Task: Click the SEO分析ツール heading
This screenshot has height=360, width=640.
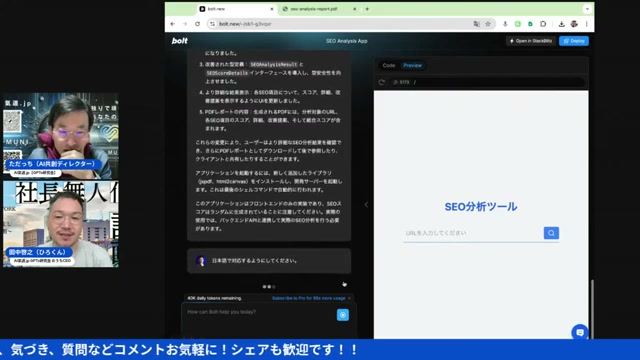Action: pyautogui.click(x=481, y=207)
